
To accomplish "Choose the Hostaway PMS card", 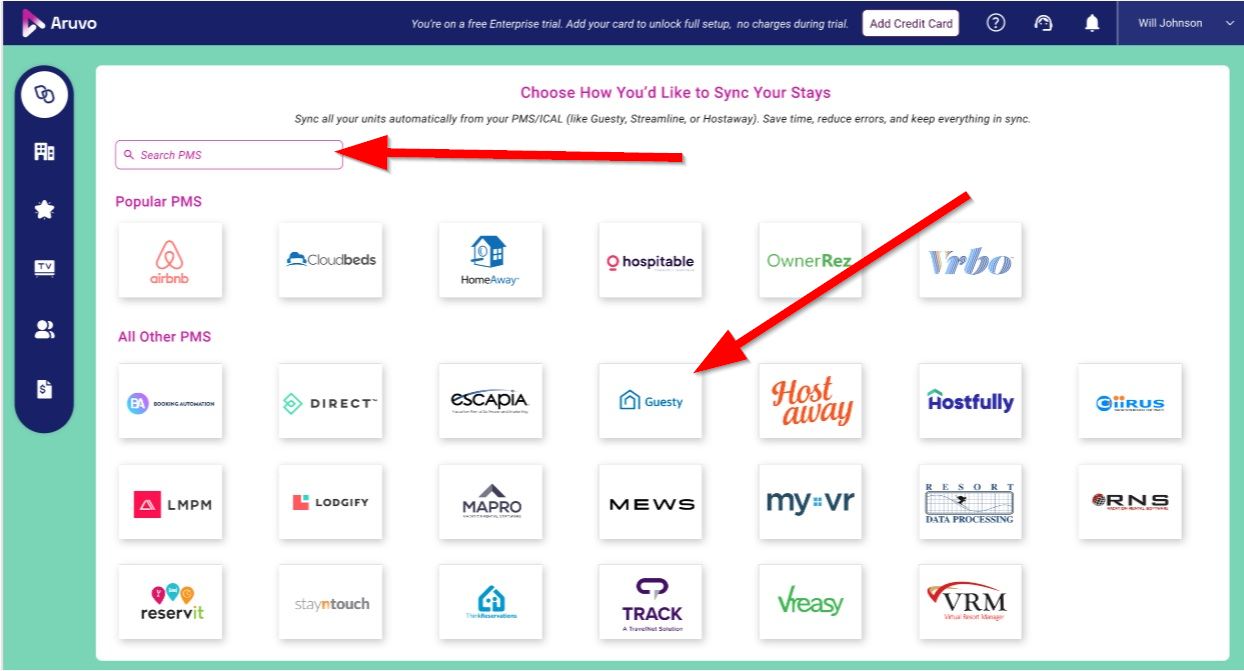I will pos(810,401).
